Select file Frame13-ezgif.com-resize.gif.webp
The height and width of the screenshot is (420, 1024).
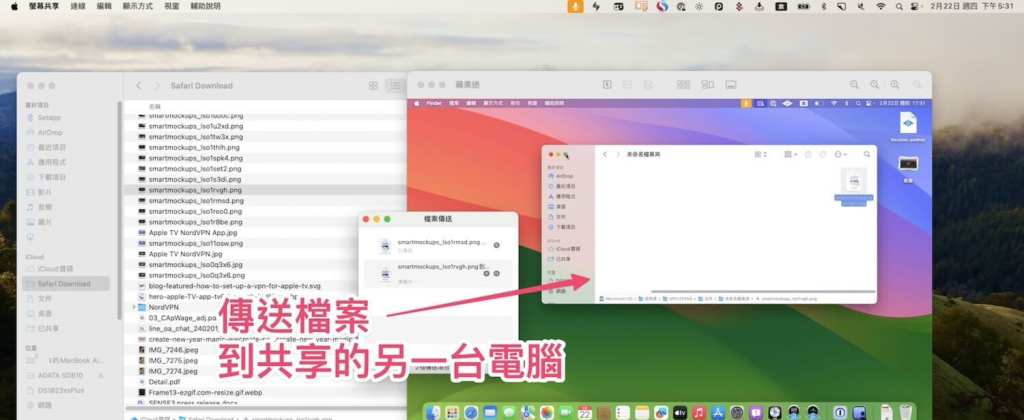click(205, 392)
